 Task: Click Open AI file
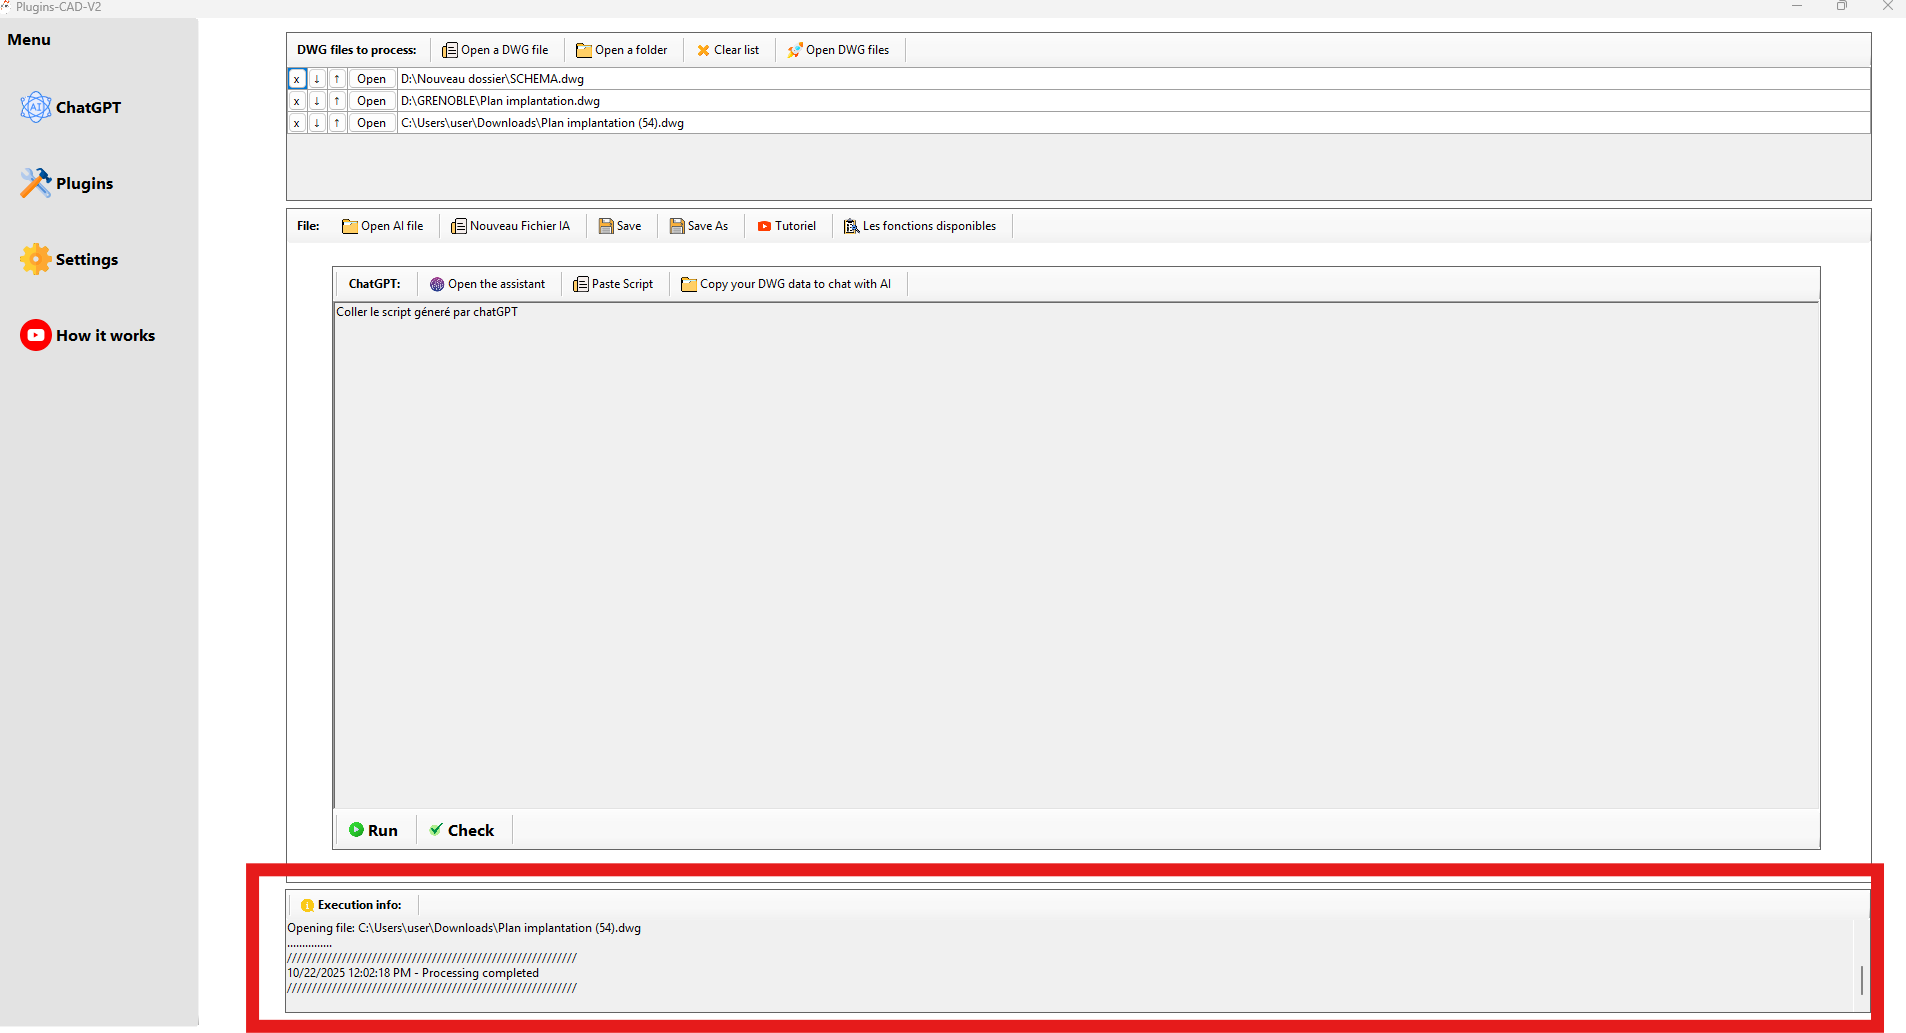pyautogui.click(x=383, y=226)
